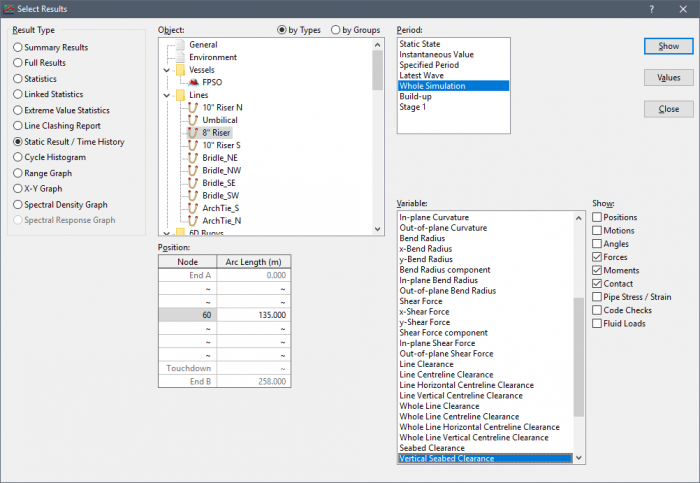Screen dimensions: 700x483
Task: Select Range Graph result type
Action: 43,173
